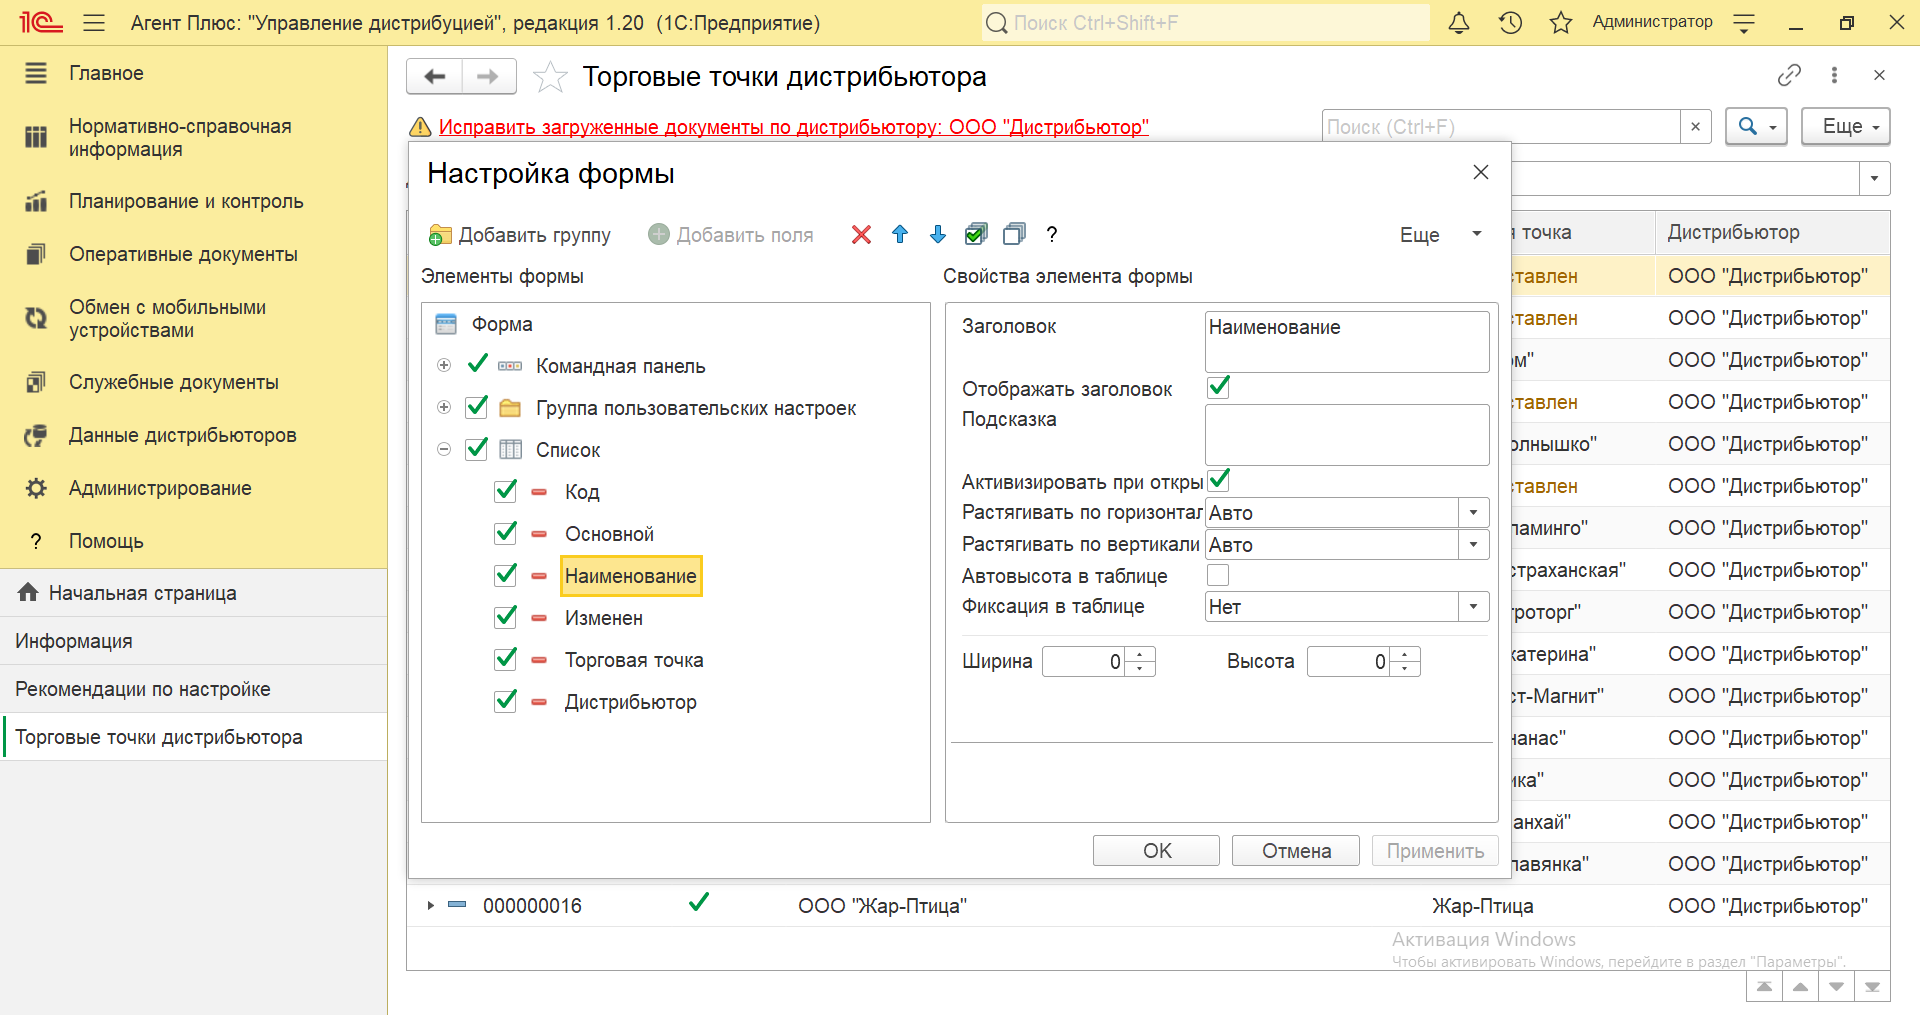Open page Еще dropdown button
The image size is (1920, 1015).
[x=1845, y=127]
